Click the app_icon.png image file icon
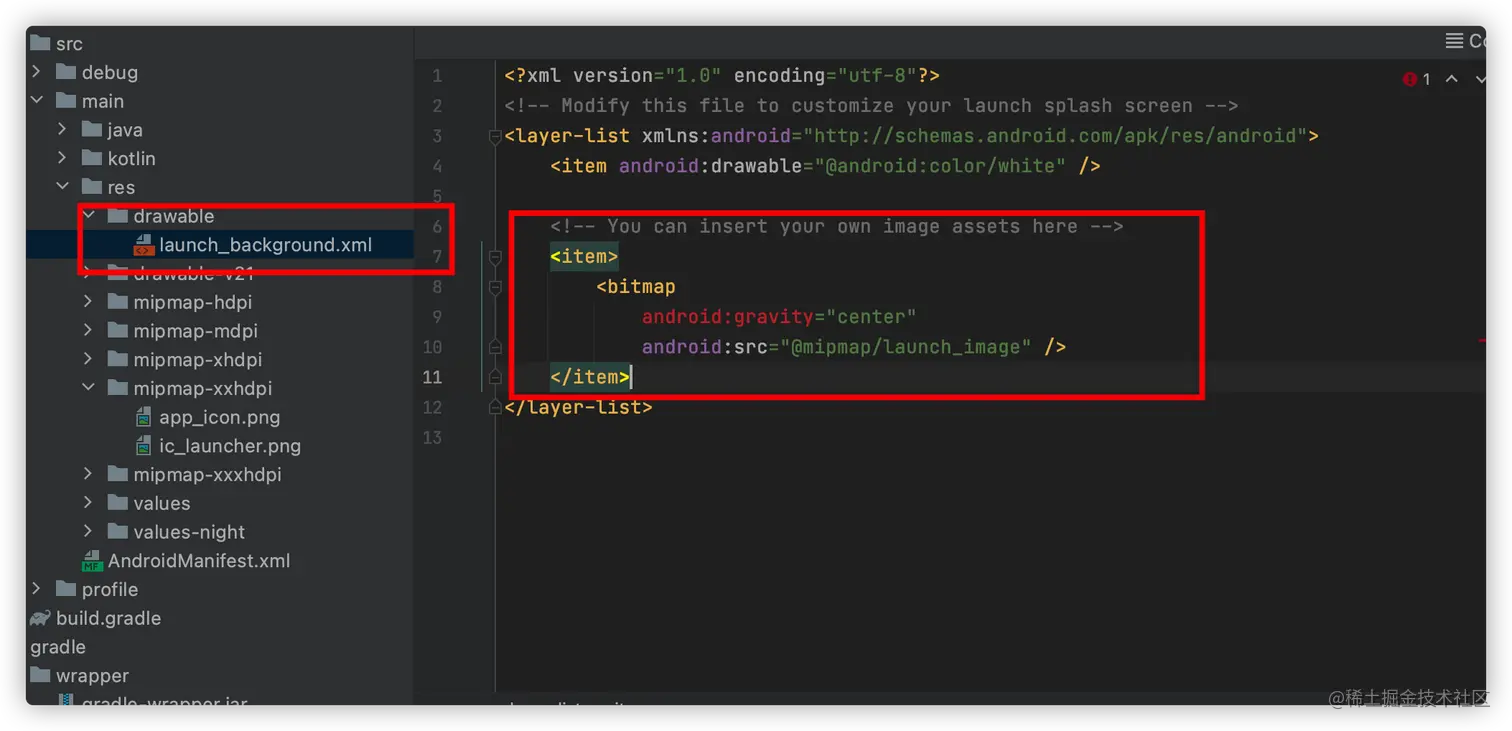This screenshot has width=1512, height=731. 144,417
